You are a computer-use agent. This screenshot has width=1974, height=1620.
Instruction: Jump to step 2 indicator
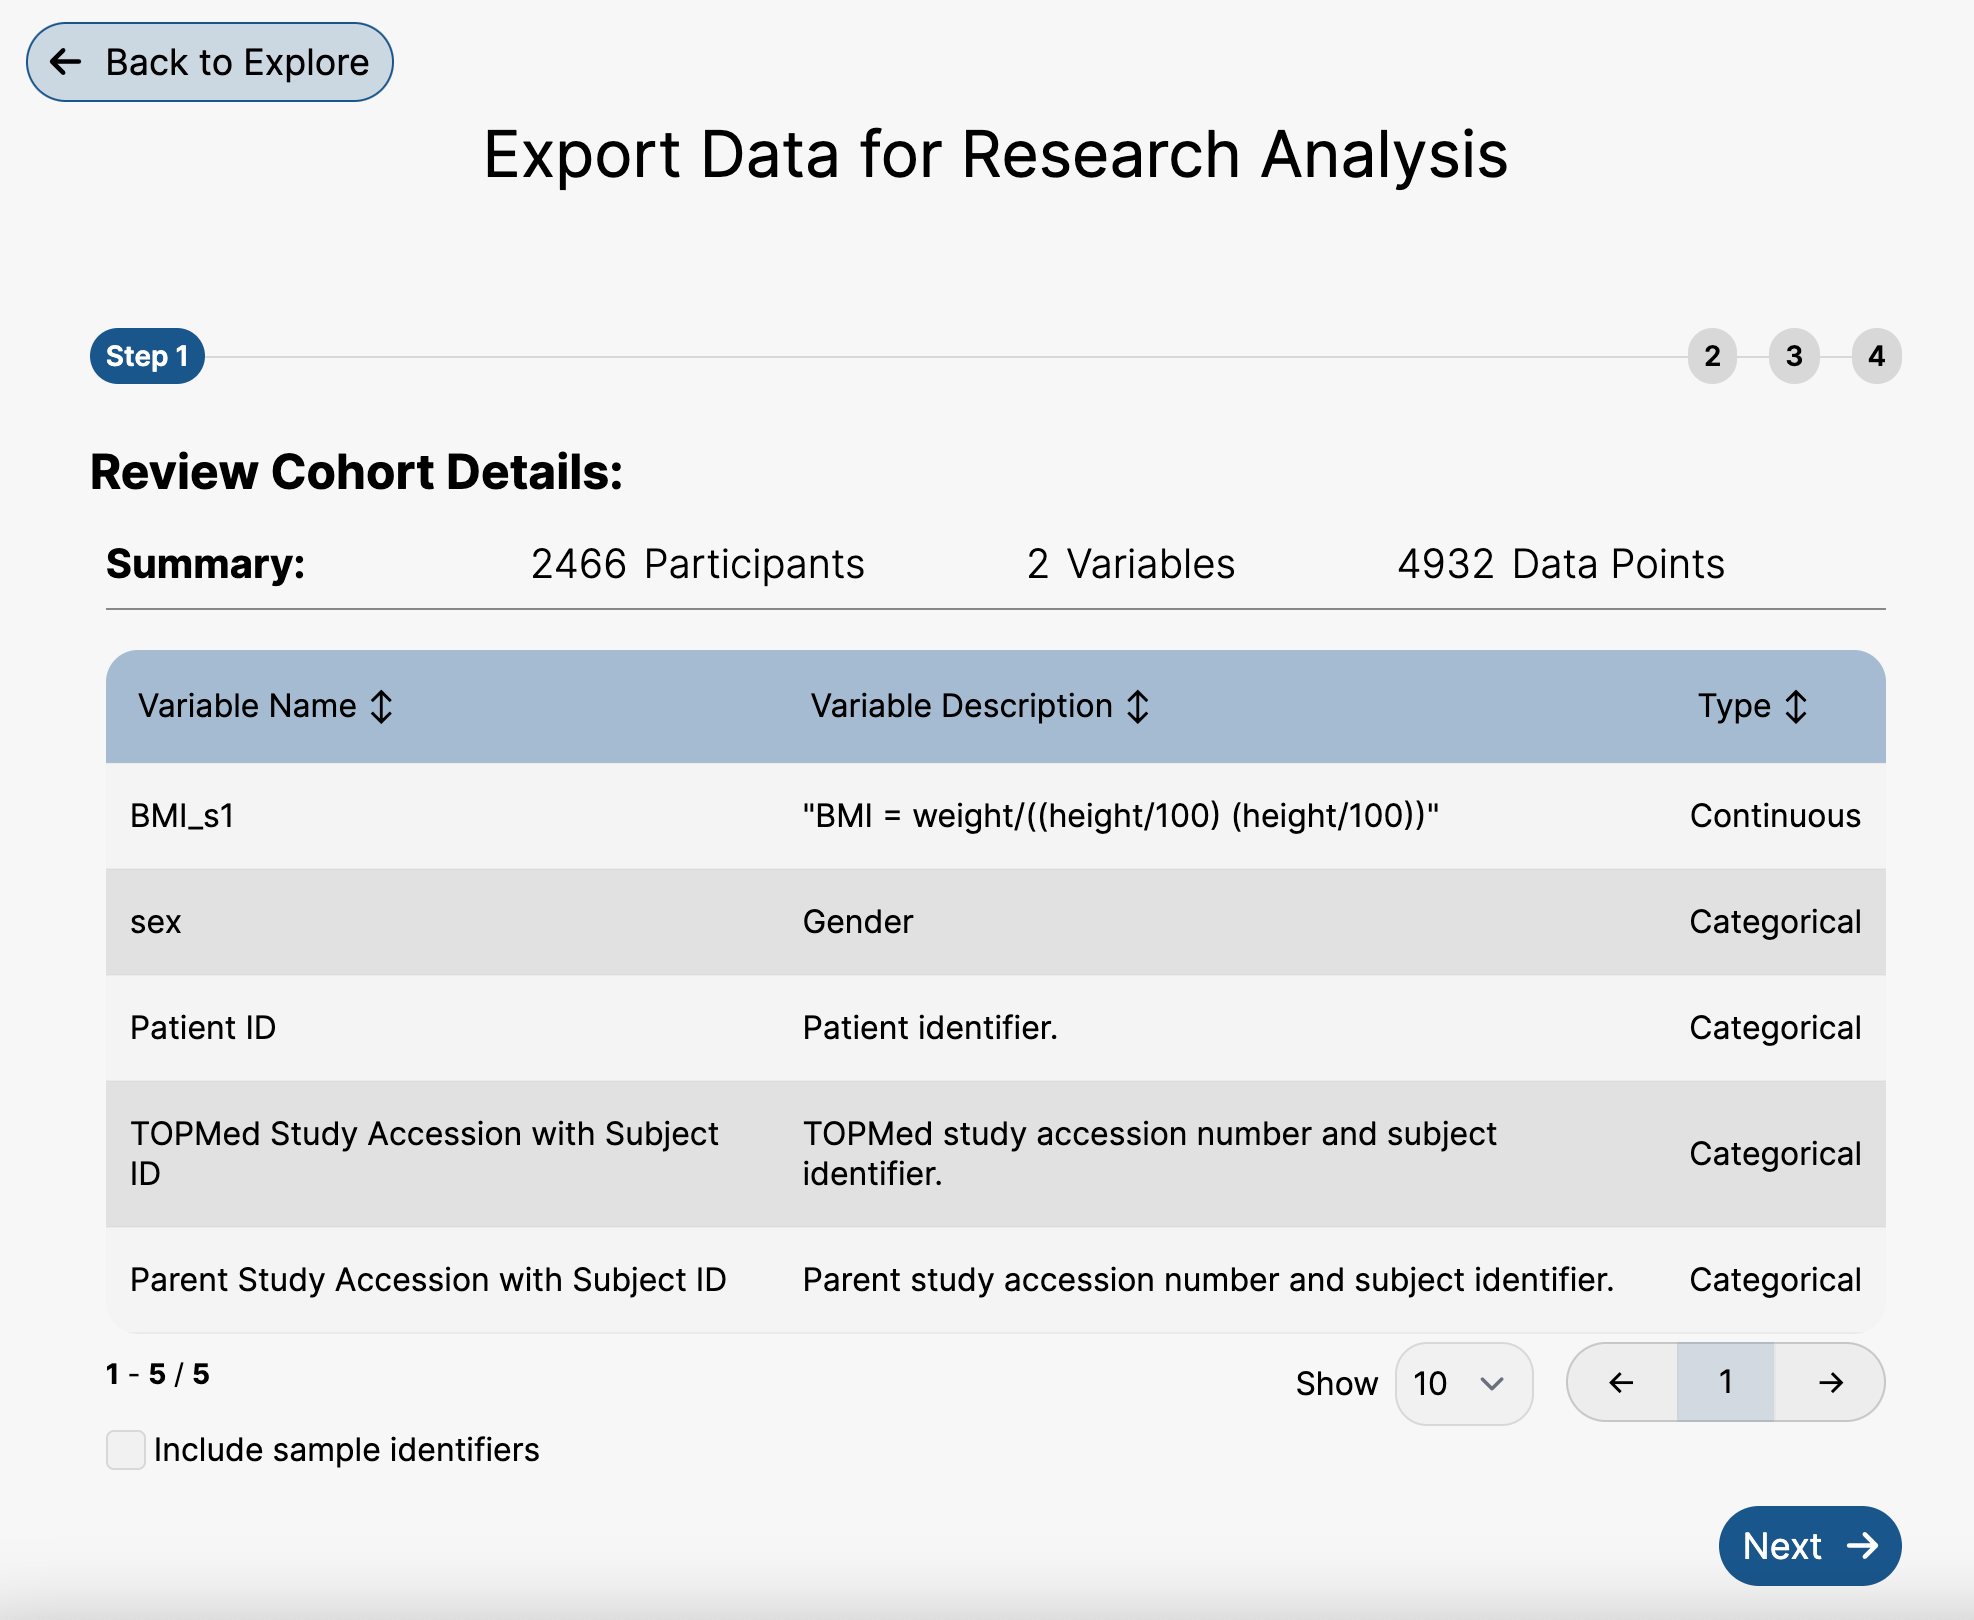[1712, 356]
